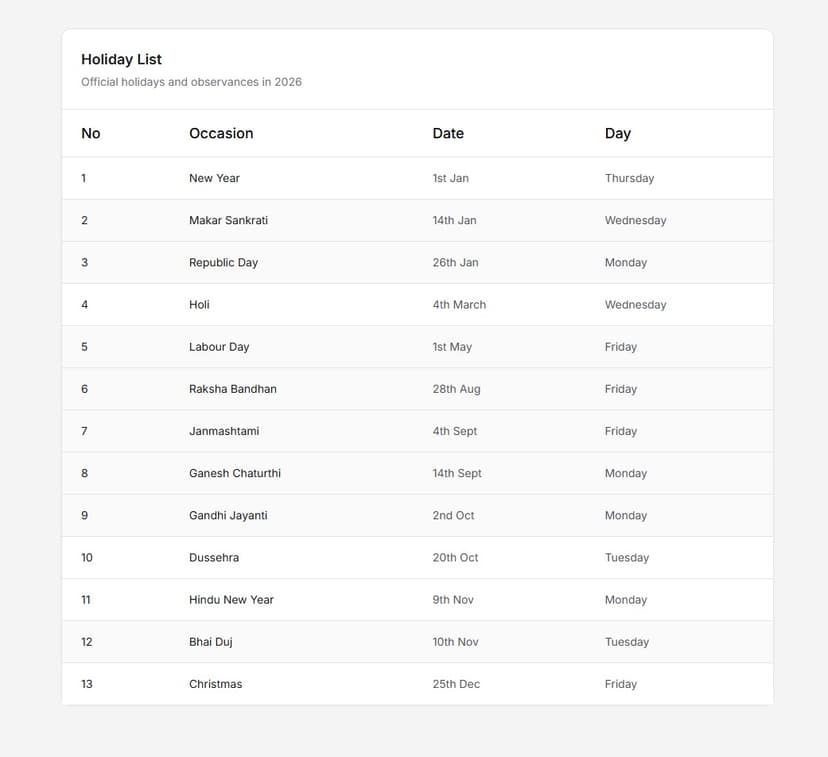
Task: Click the Date column header
Action: [x=448, y=133]
